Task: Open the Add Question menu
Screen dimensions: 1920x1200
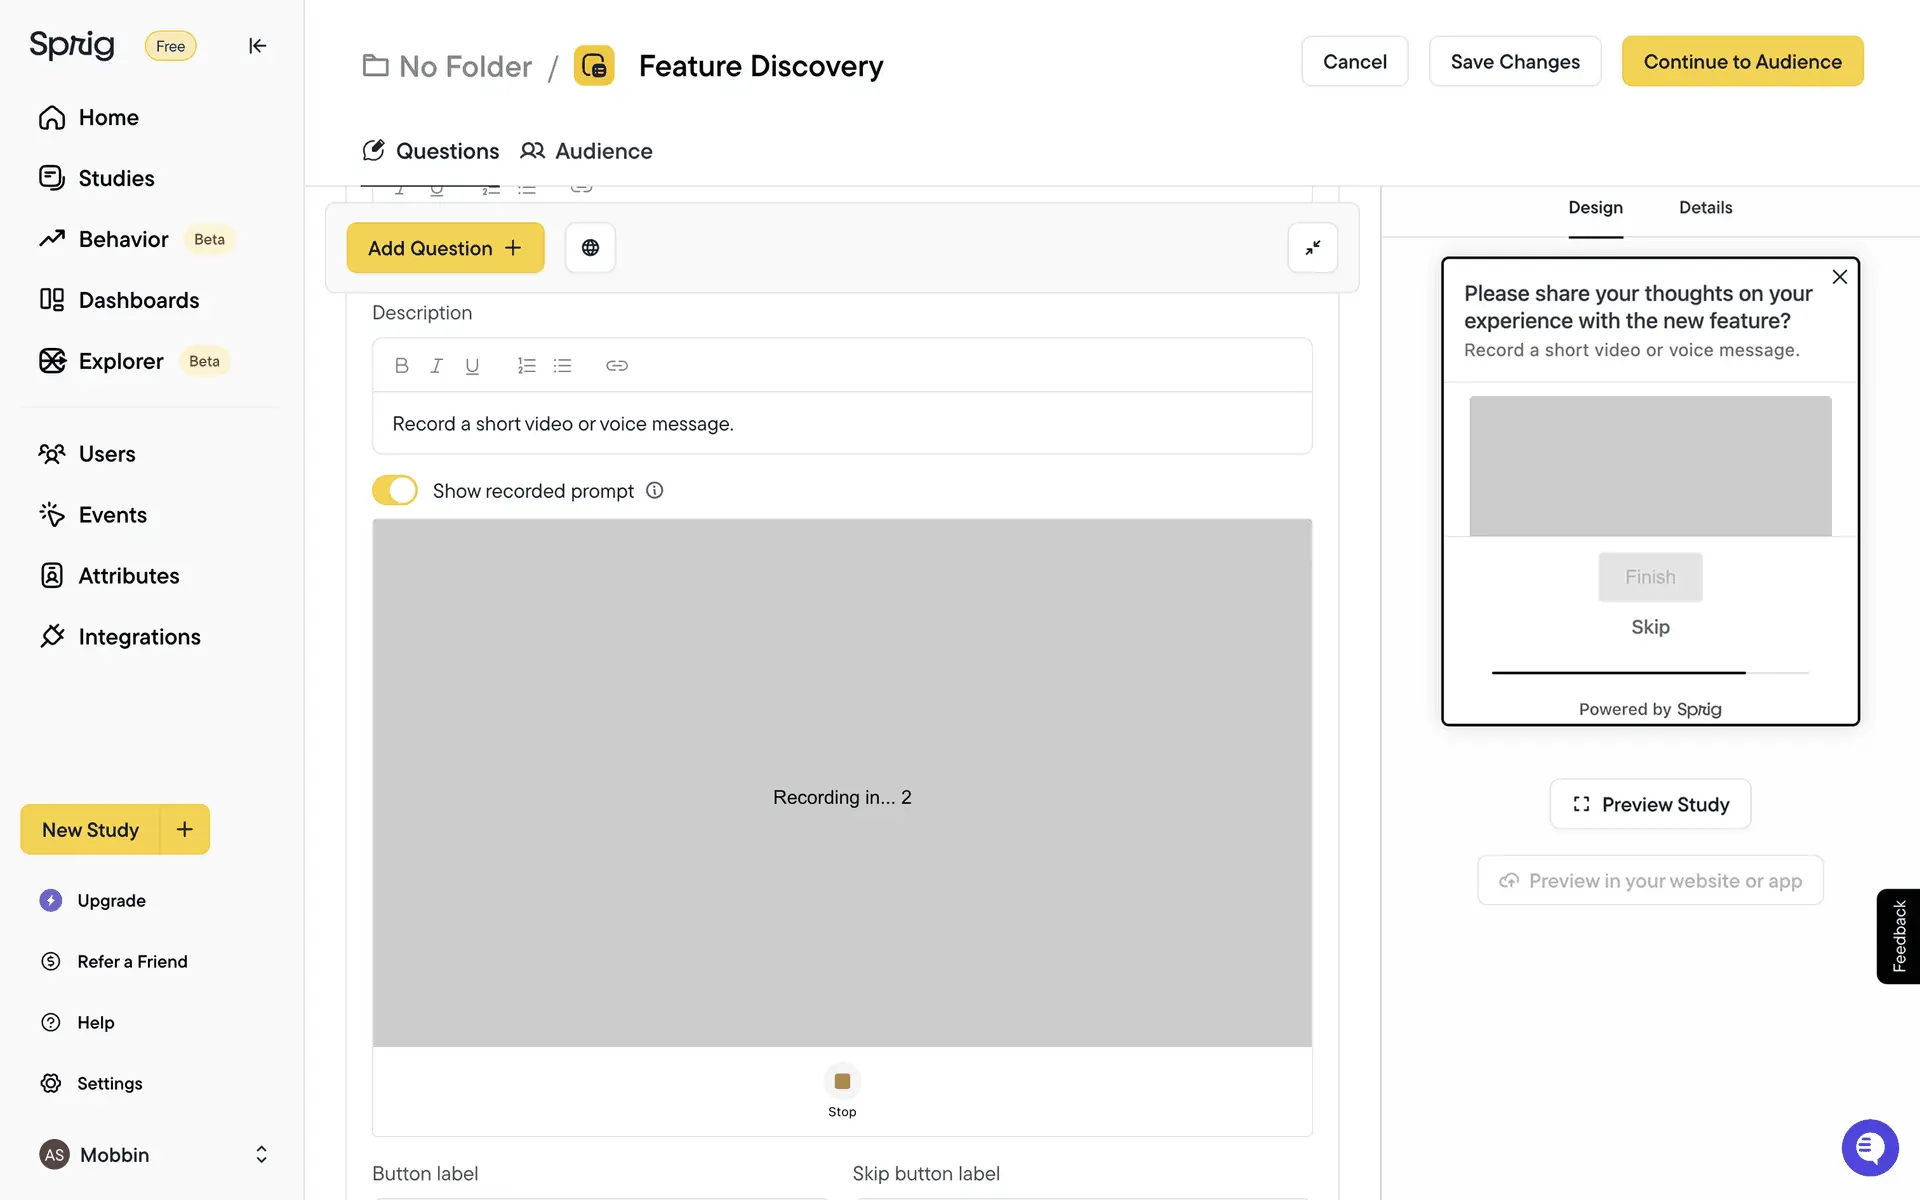Action: pos(445,248)
